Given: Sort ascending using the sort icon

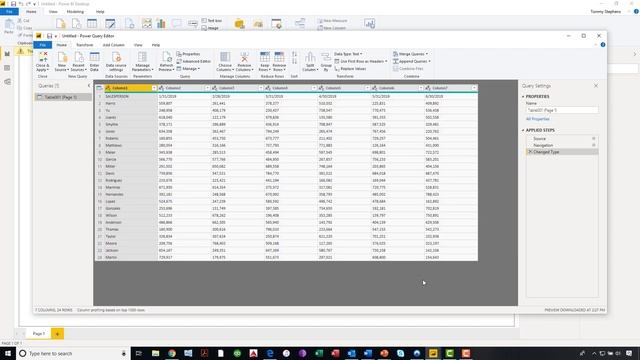Looking at the screenshot, I should 294,54.
